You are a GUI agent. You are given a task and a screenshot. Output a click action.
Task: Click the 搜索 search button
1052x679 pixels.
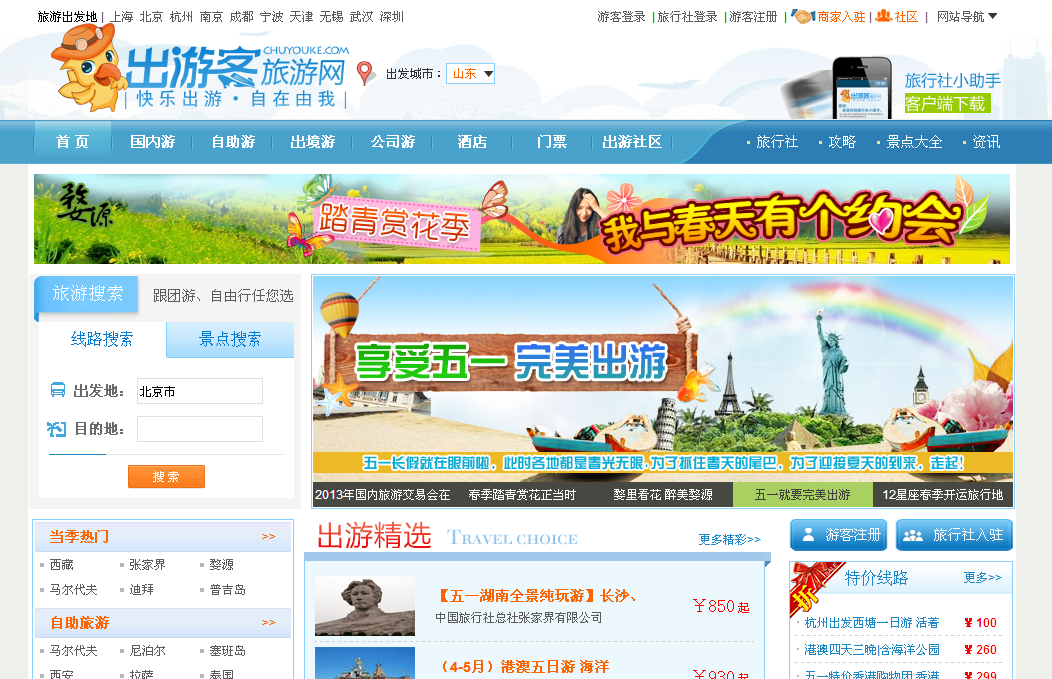[x=166, y=476]
